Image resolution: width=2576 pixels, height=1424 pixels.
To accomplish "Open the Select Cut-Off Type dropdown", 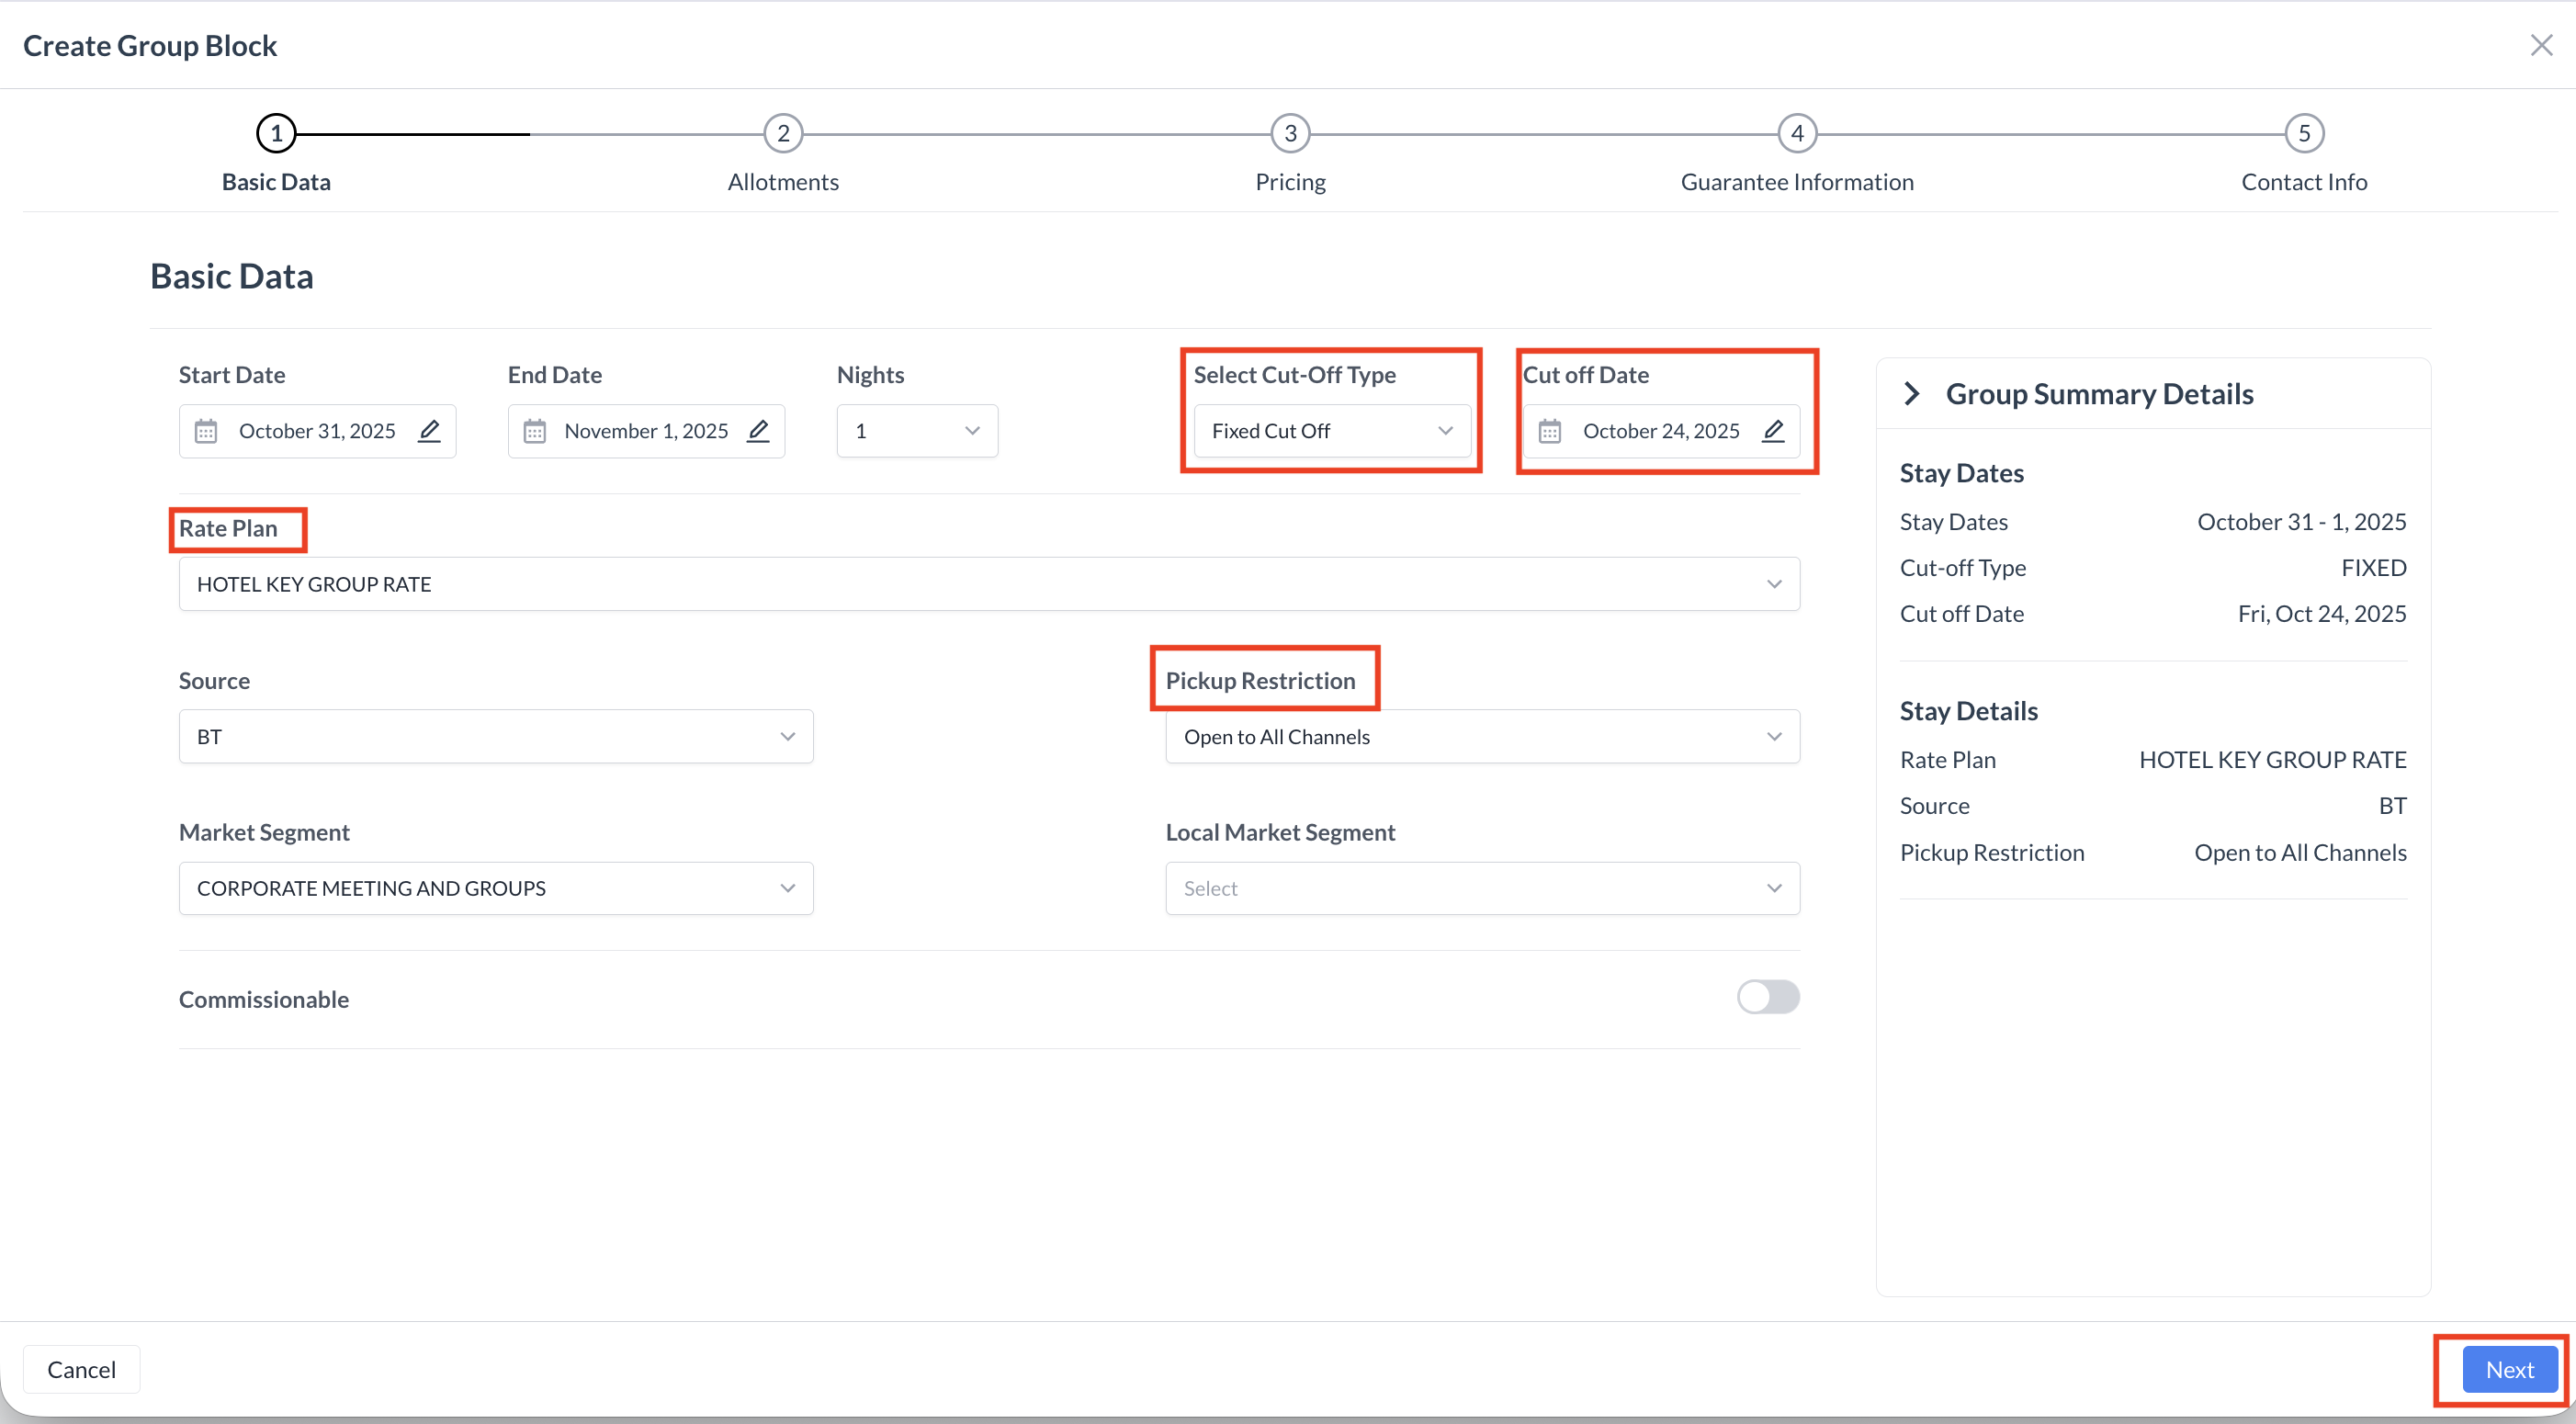I will click(x=1331, y=431).
